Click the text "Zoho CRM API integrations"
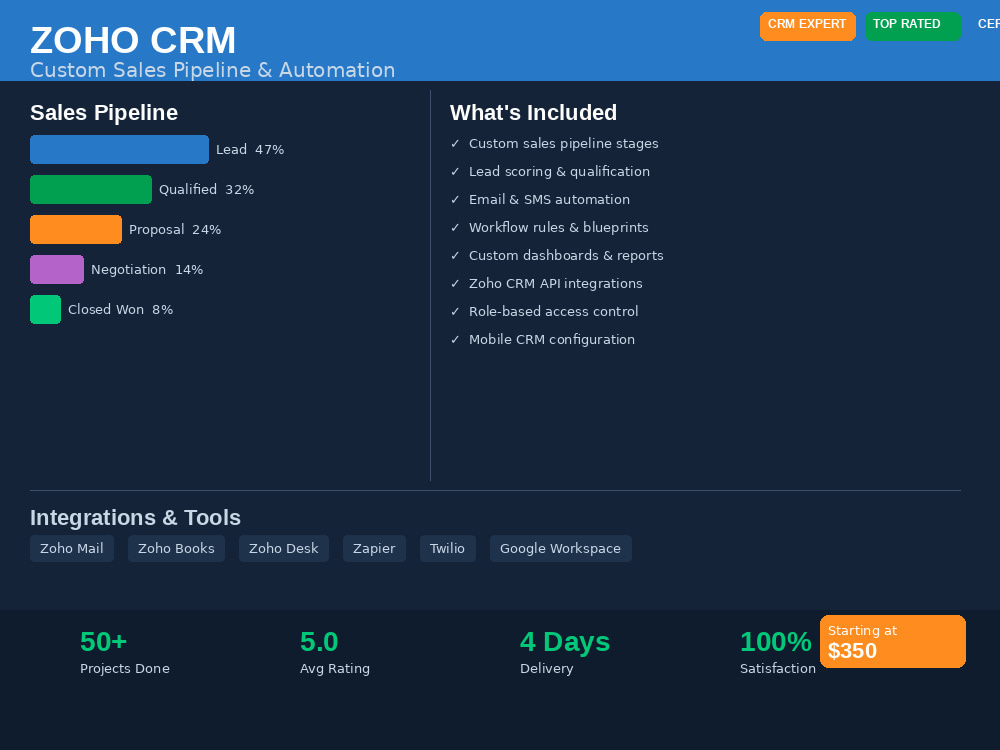 pyautogui.click(x=555, y=284)
